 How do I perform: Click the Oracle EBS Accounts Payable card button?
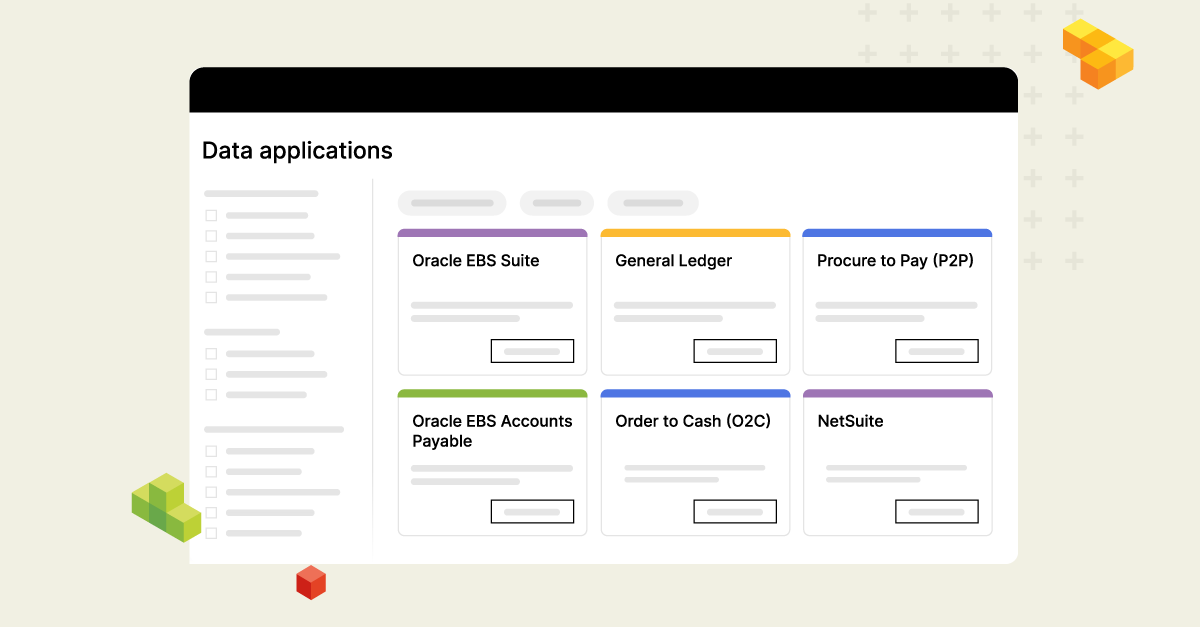tap(532, 511)
